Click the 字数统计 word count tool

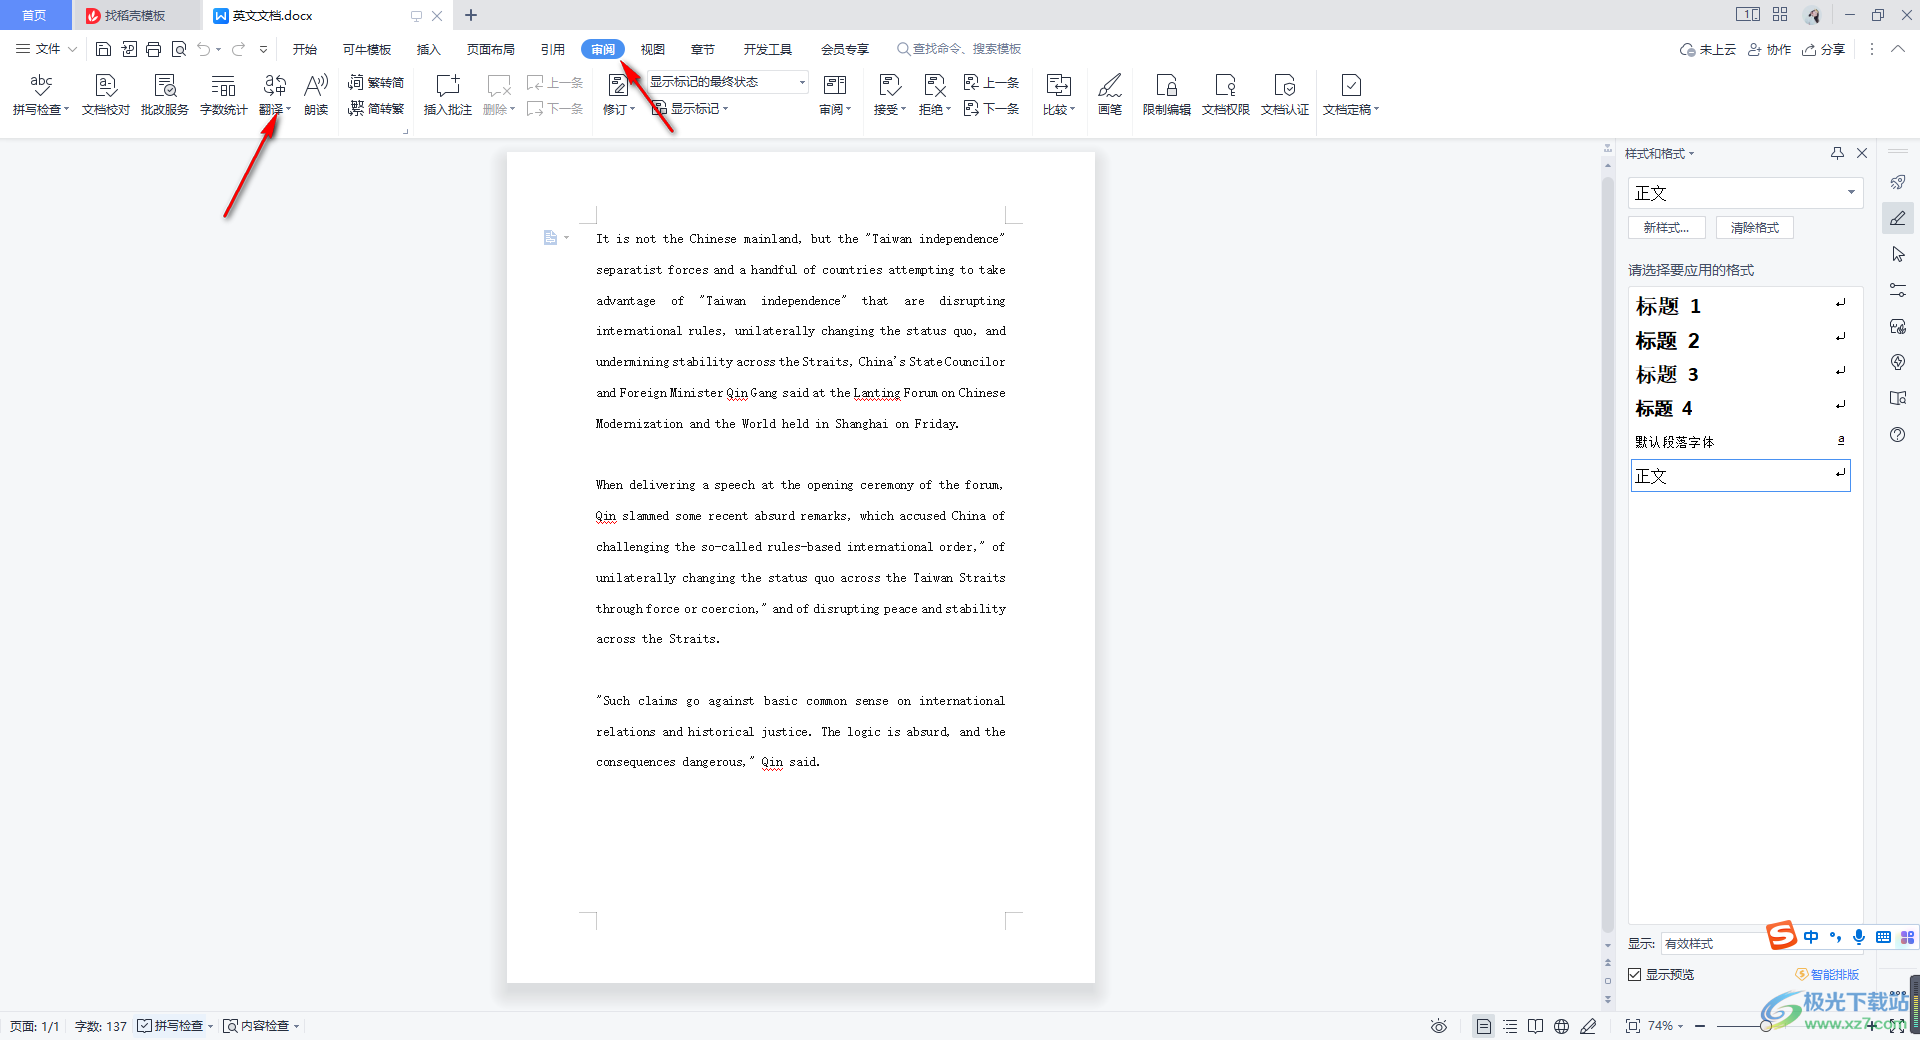224,95
